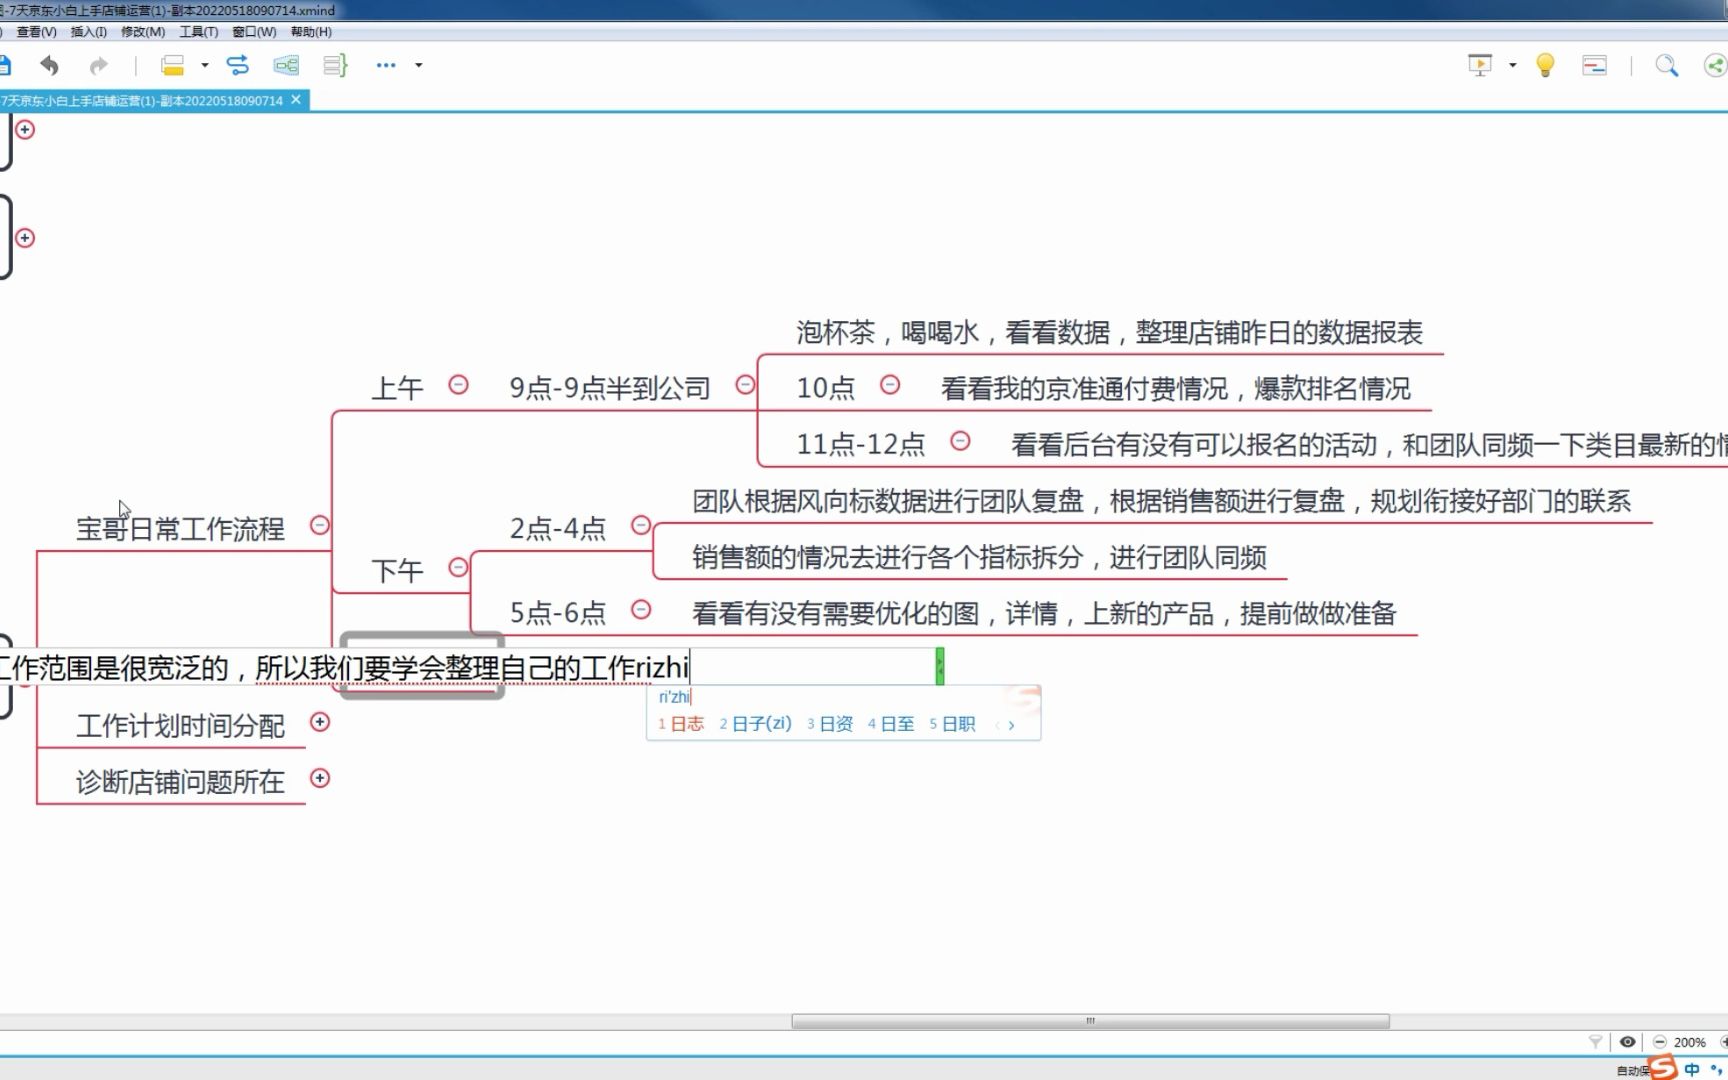The width and height of the screenshot is (1728, 1080).
Task: Choose IME candidate 4 日至
Action: (x=891, y=724)
